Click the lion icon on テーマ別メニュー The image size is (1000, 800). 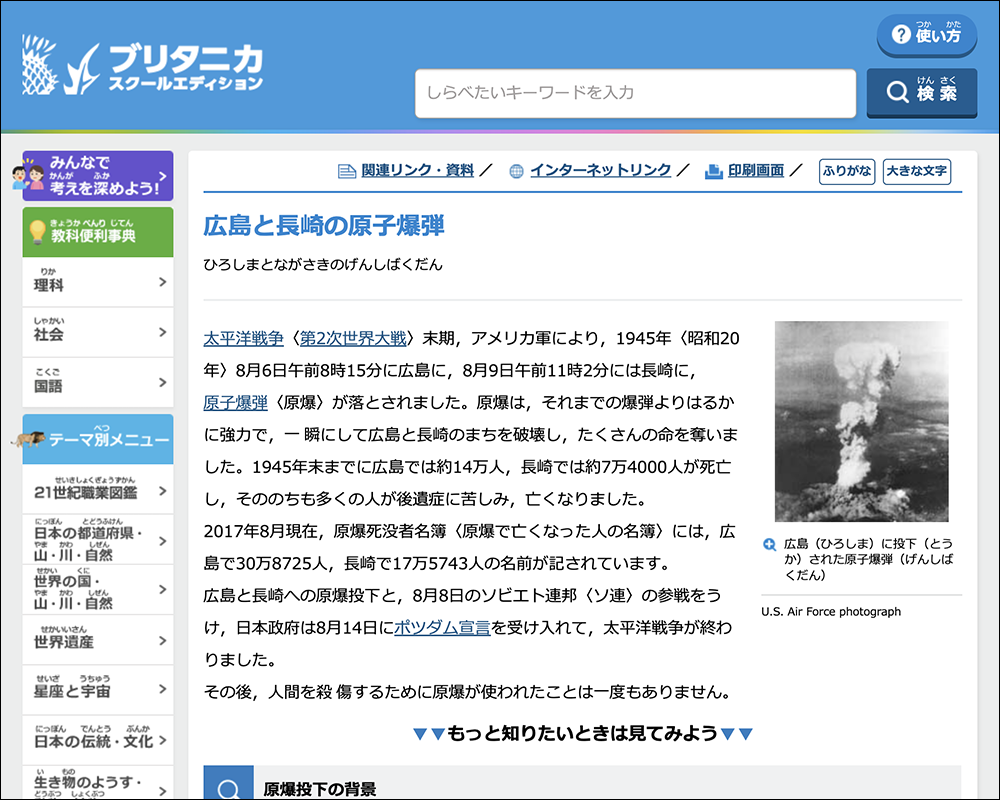[x=28, y=439]
